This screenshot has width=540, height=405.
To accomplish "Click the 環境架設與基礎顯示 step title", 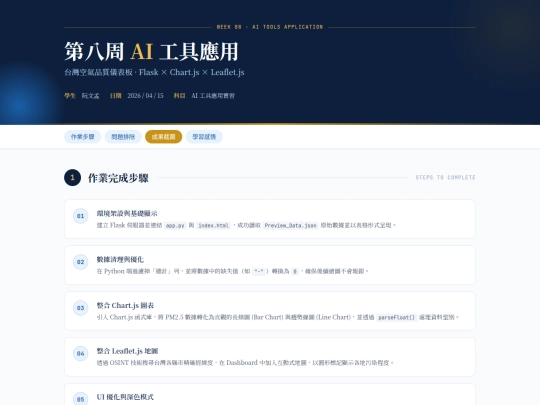I will pyautogui.click(x=127, y=214).
